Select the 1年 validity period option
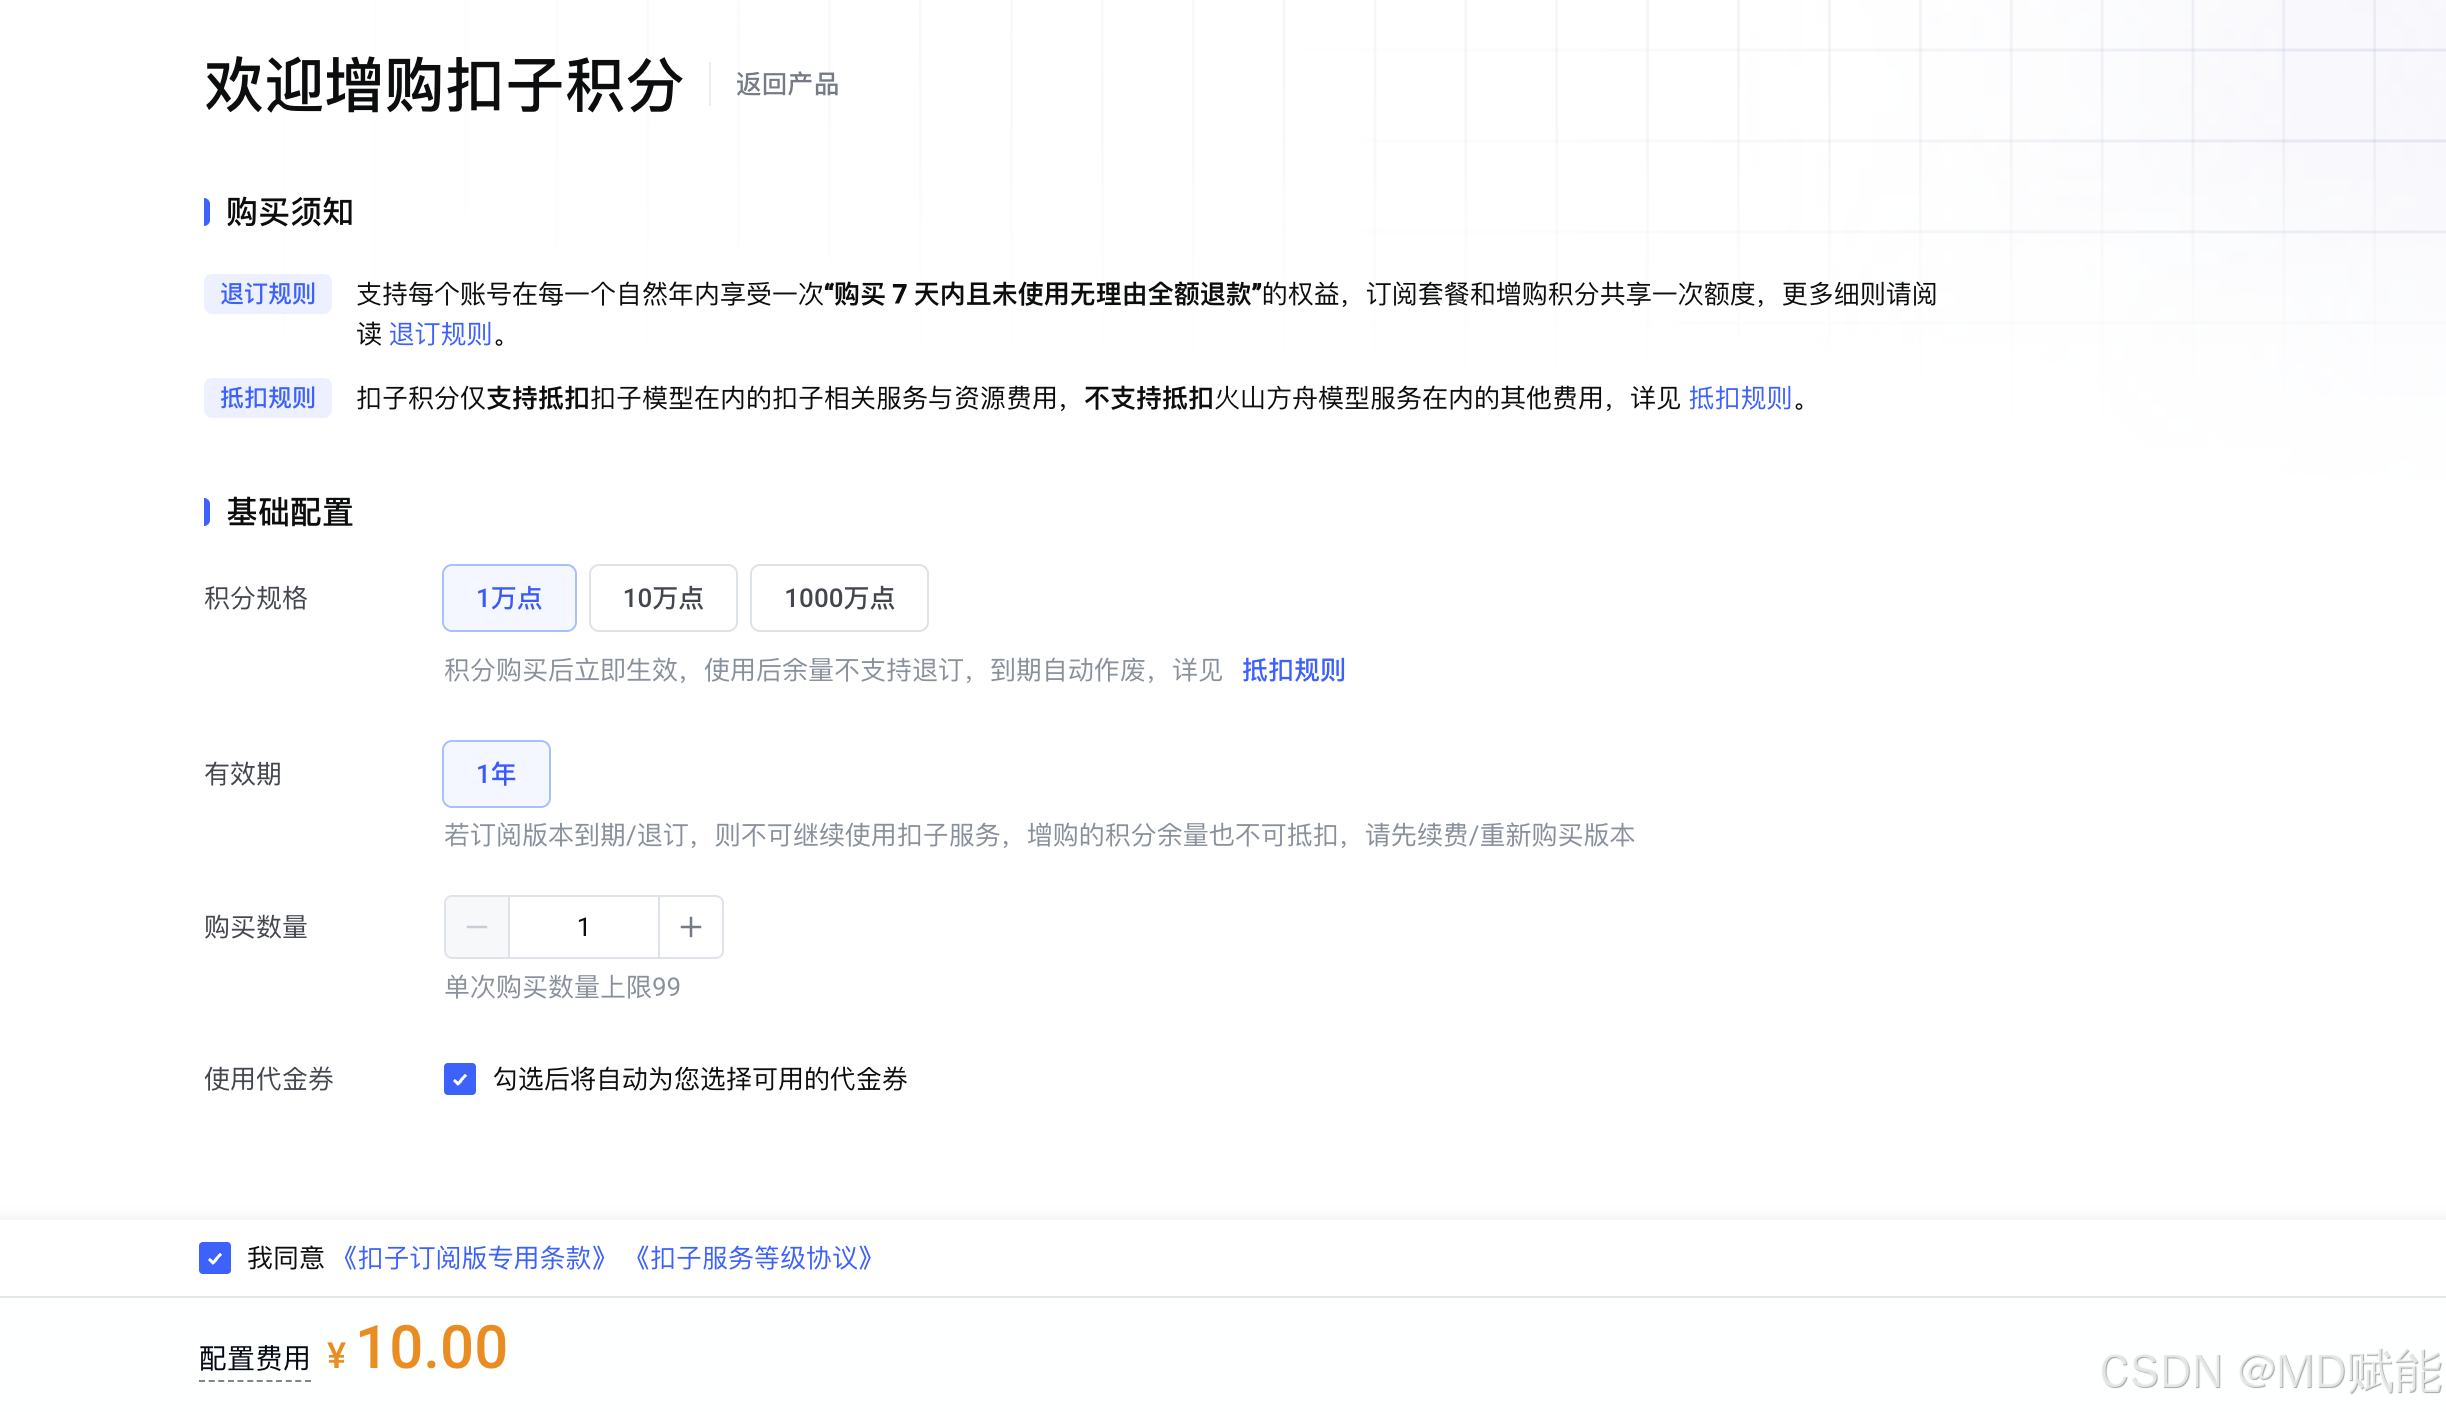 (x=496, y=773)
